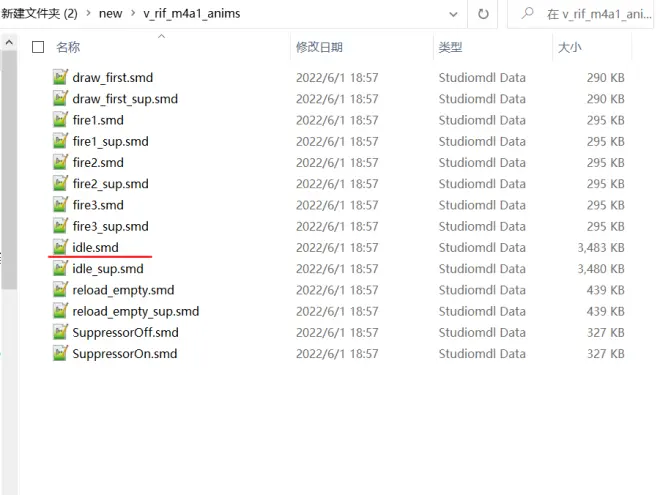This screenshot has width=660, height=495.
Task: Click the 290 KB size of draw_first.smd
Action: tap(606, 77)
